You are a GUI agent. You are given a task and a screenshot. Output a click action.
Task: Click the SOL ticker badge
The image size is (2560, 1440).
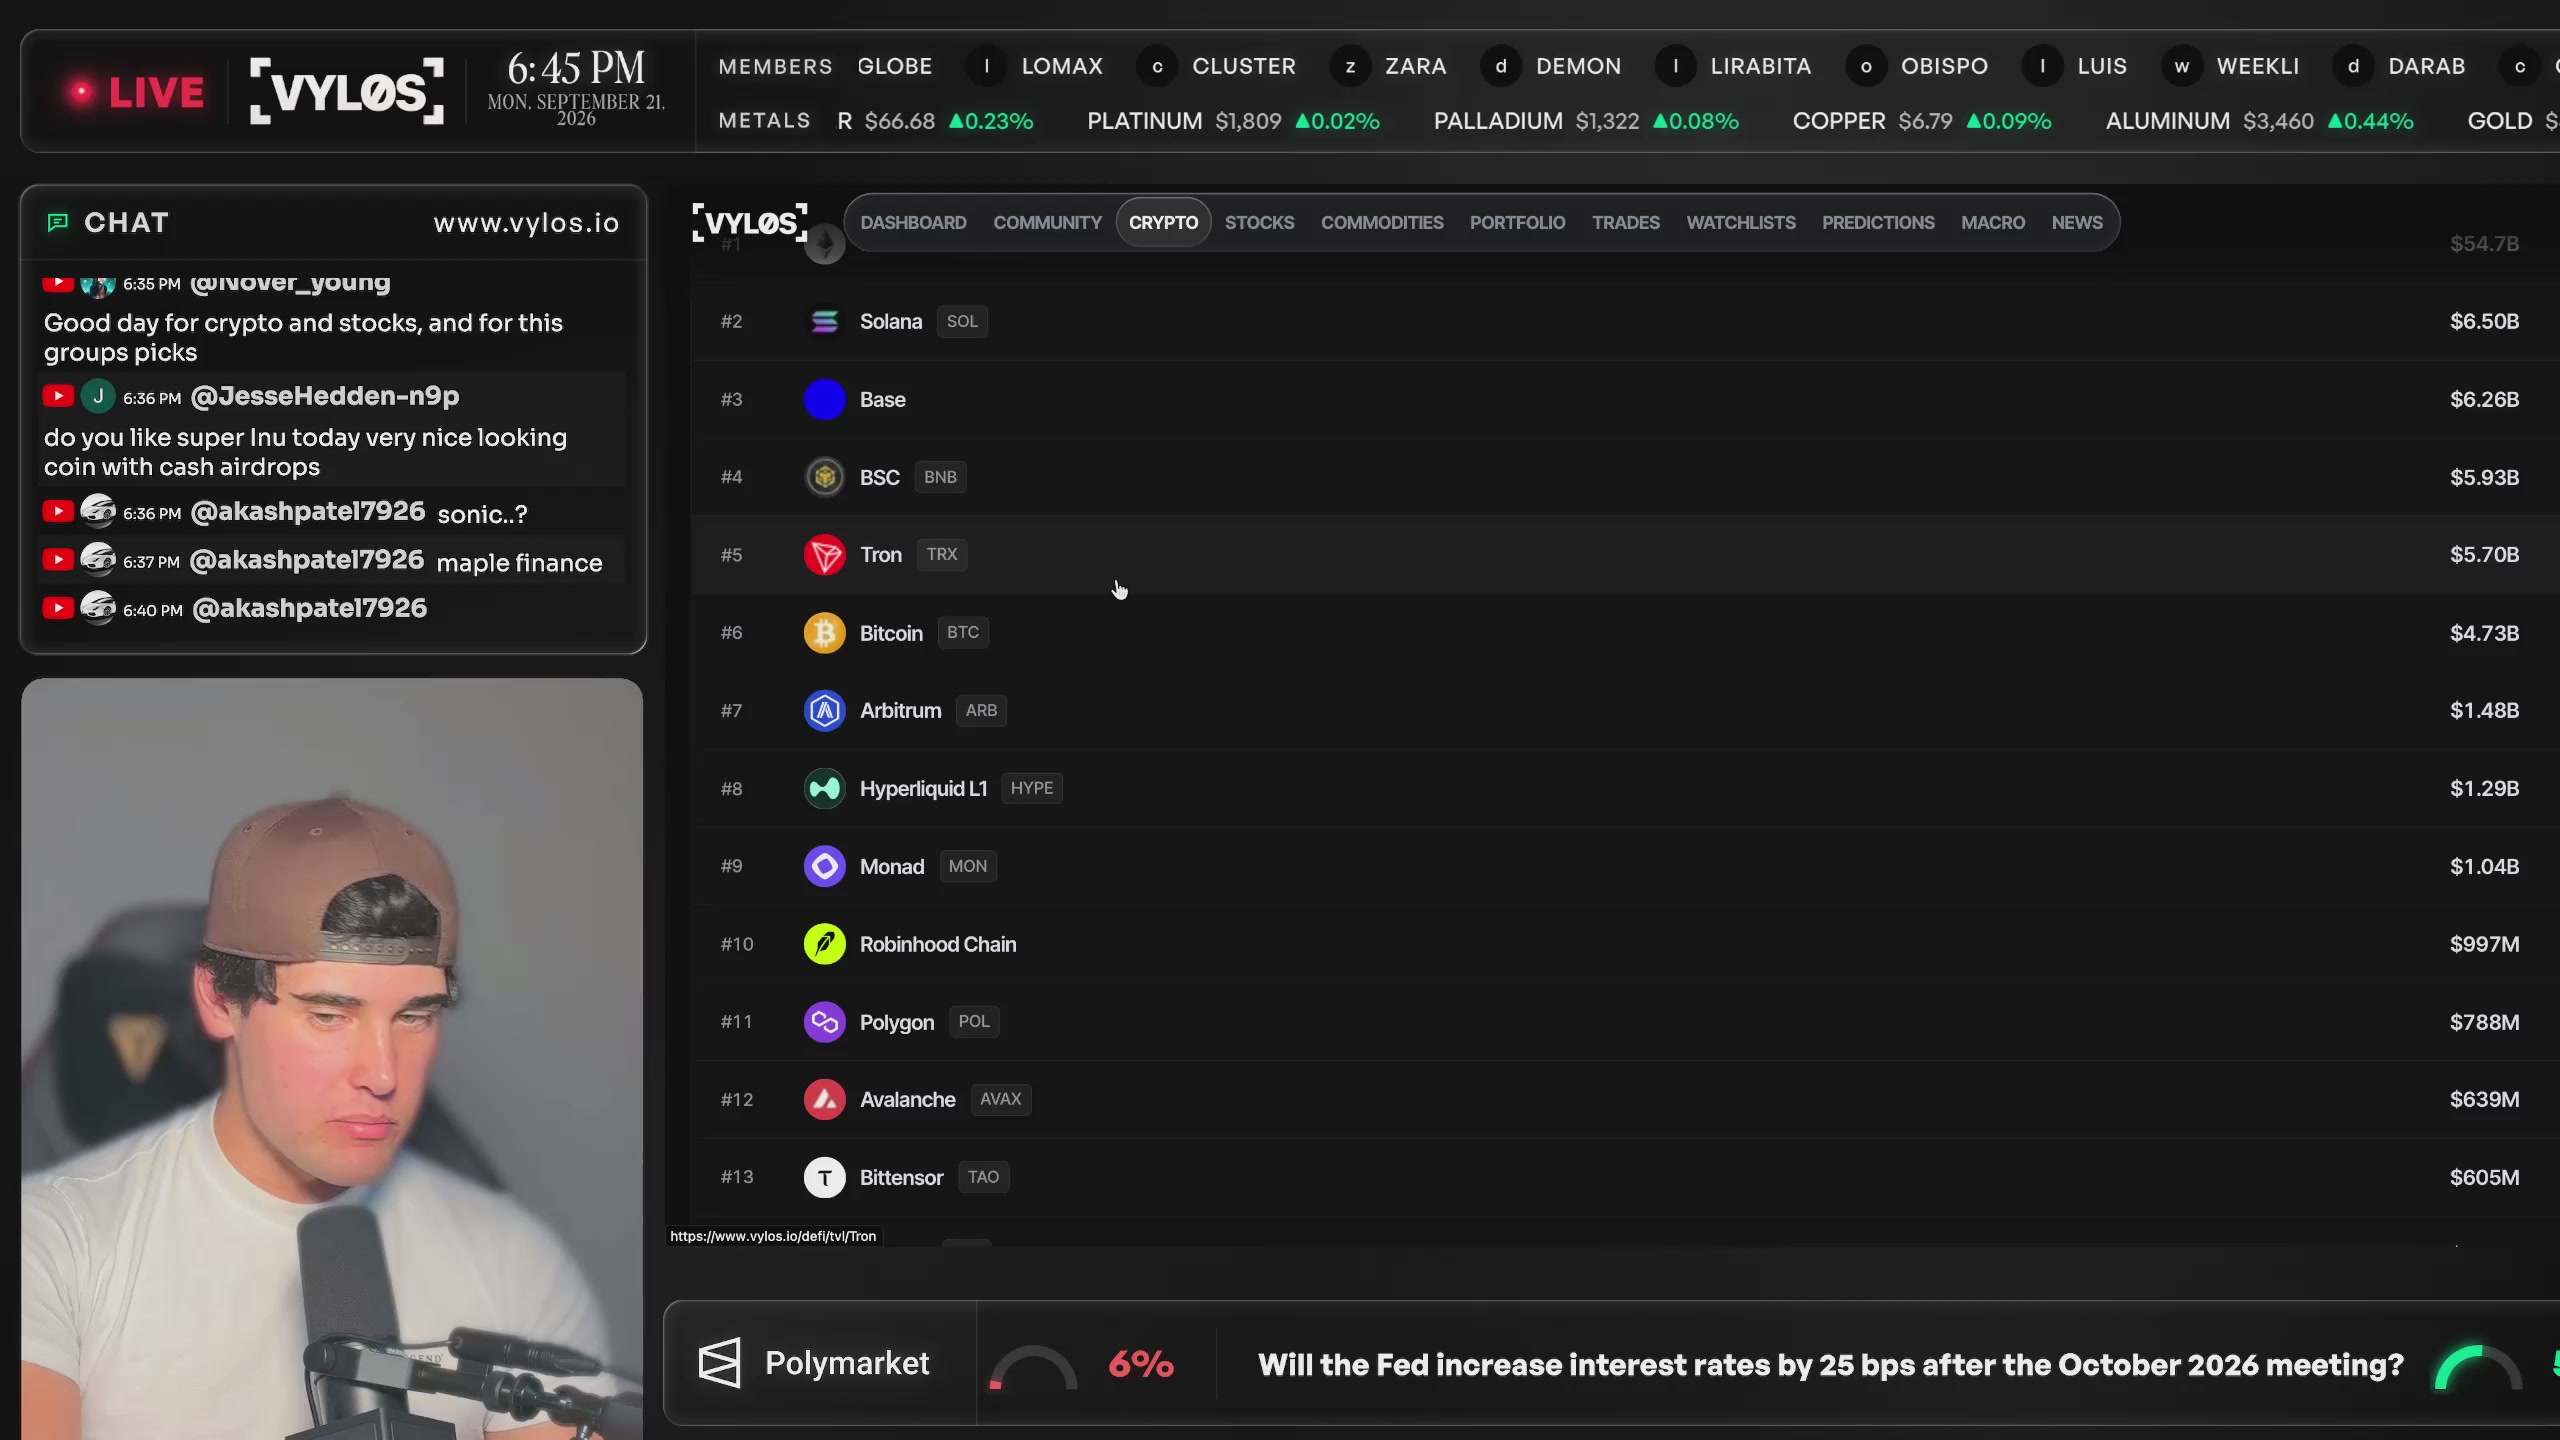click(x=962, y=321)
